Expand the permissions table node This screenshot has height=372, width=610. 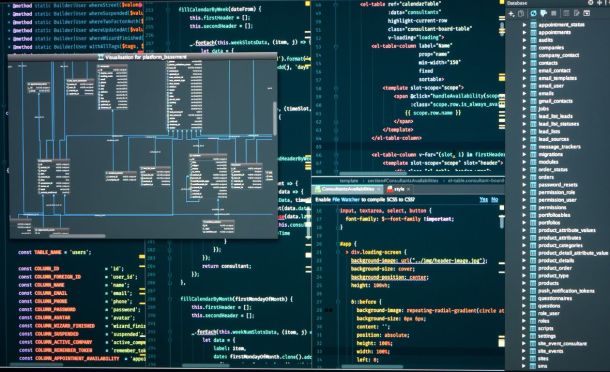(x=524, y=207)
